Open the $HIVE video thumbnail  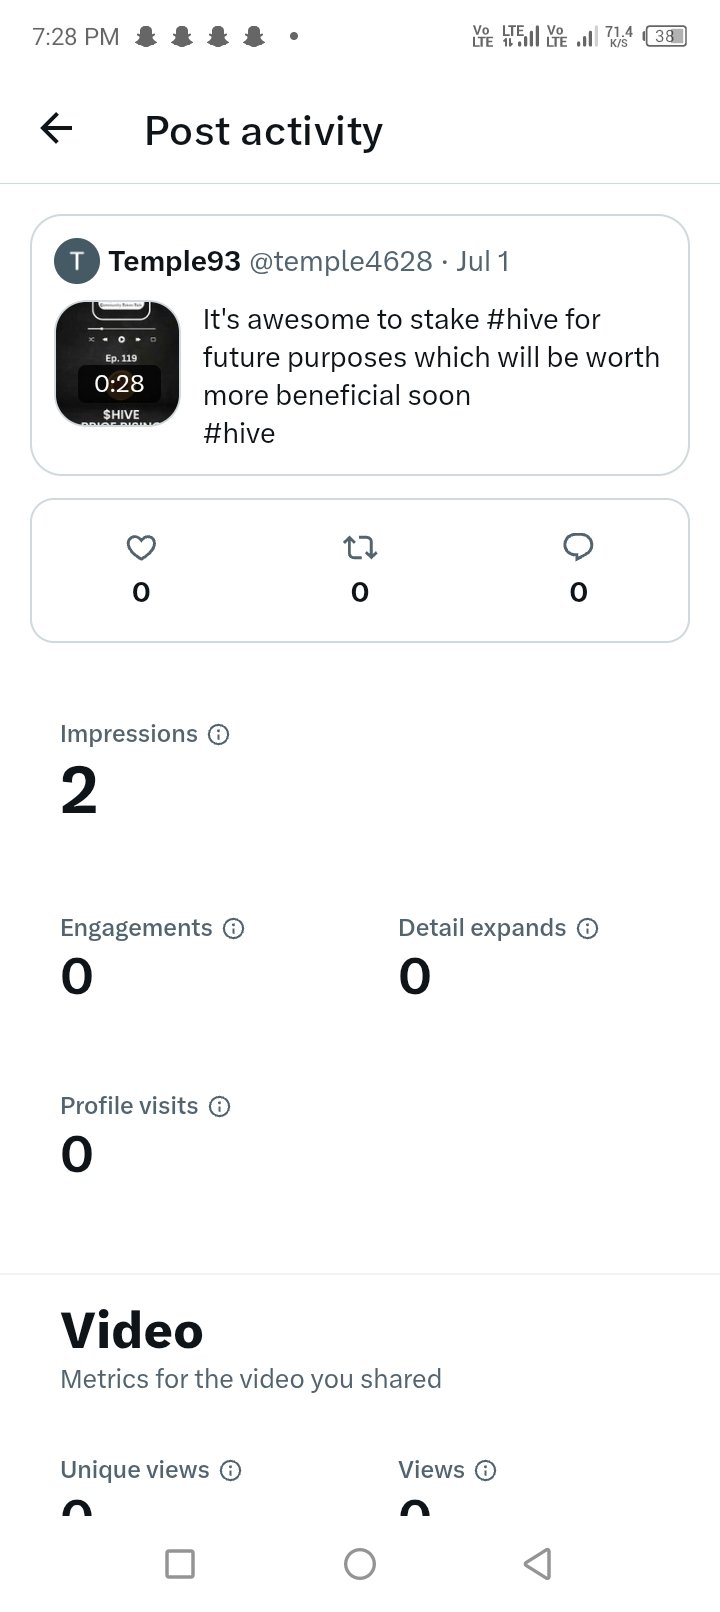click(x=118, y=364)
